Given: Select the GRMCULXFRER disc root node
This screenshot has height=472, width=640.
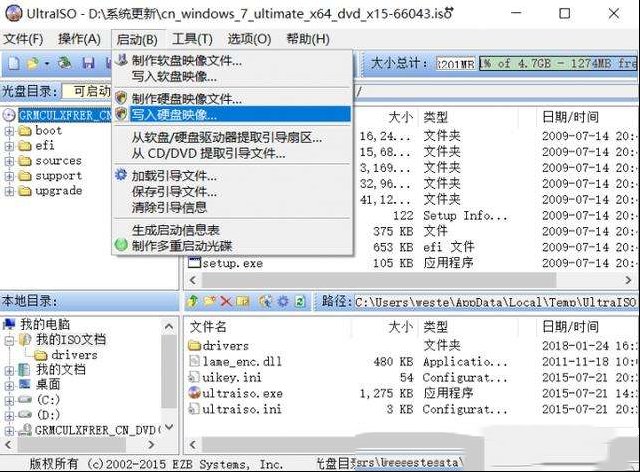Looking at the screenshot, I should click(x=64, y=116).
